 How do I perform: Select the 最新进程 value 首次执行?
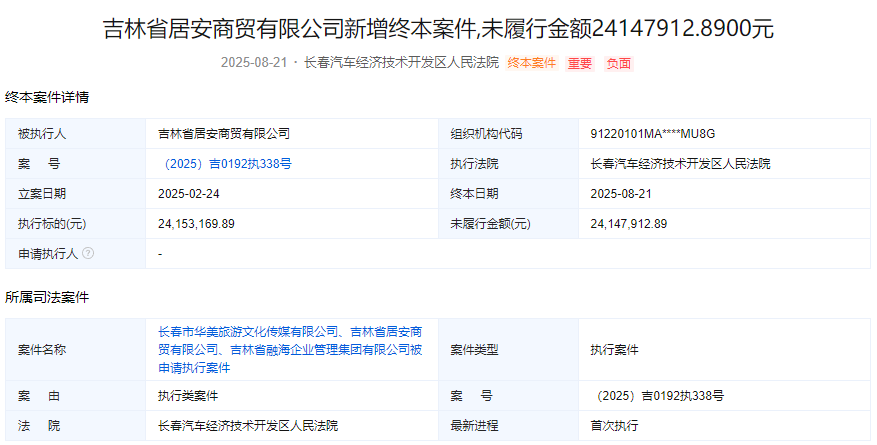pyautogui.click(x=614, y=426)
